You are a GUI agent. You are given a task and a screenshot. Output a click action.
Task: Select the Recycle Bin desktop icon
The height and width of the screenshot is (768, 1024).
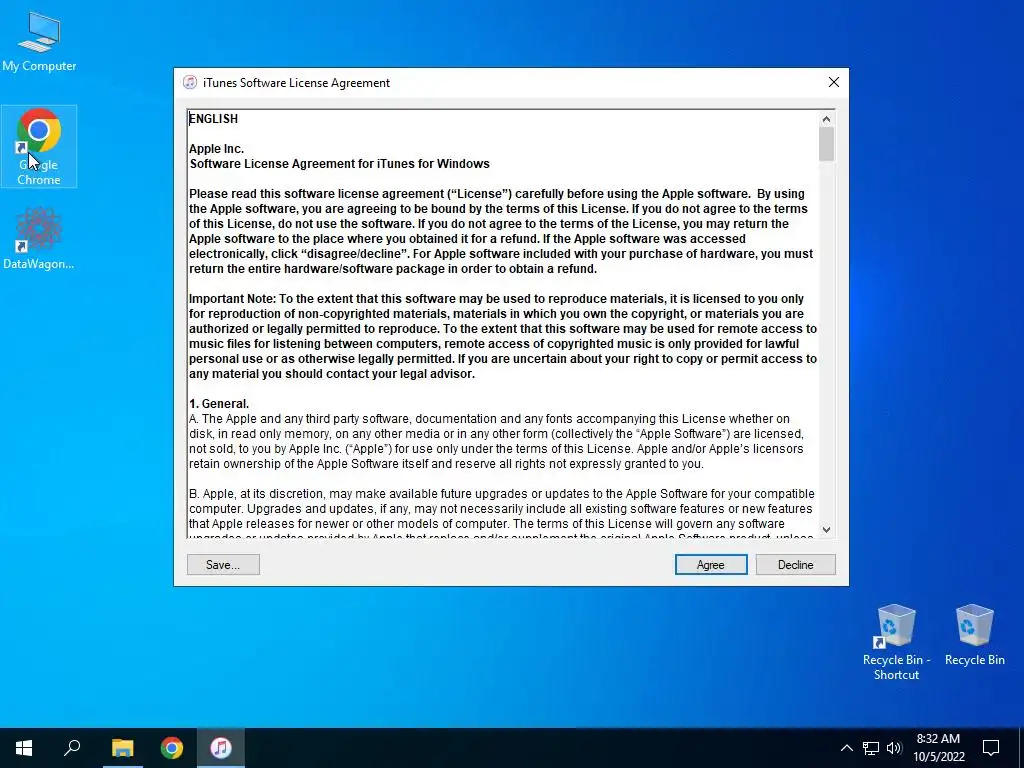tap(974, 635)
